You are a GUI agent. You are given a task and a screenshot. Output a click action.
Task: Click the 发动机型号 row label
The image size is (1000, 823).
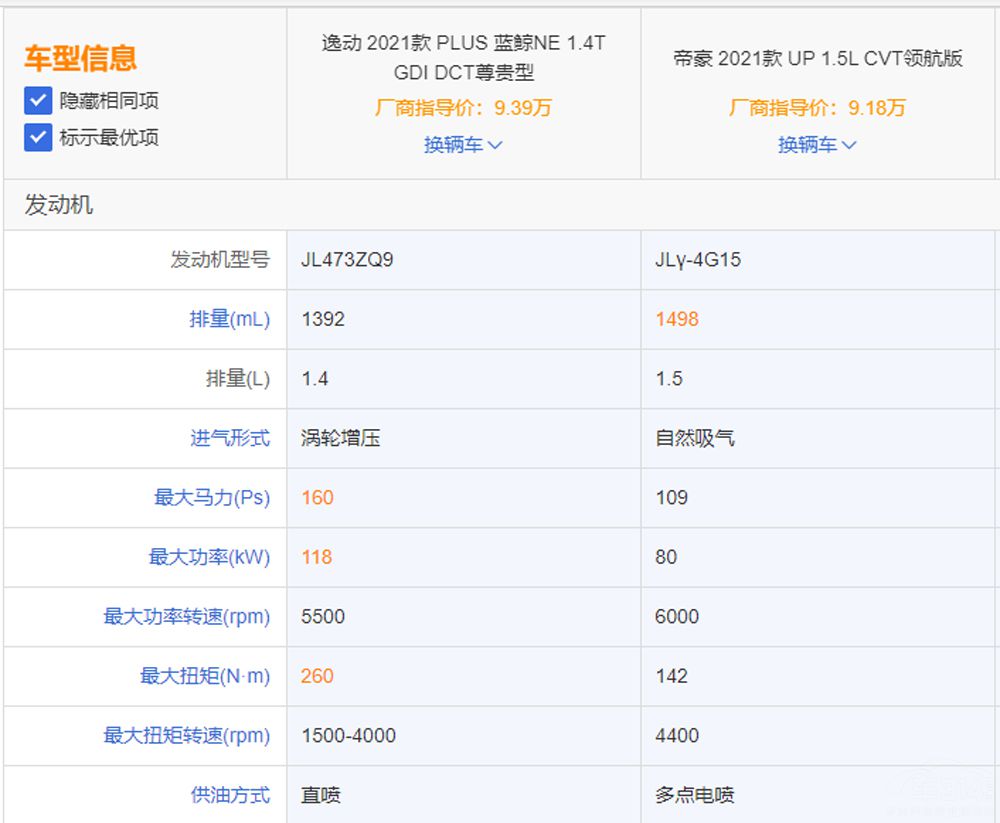220,260
